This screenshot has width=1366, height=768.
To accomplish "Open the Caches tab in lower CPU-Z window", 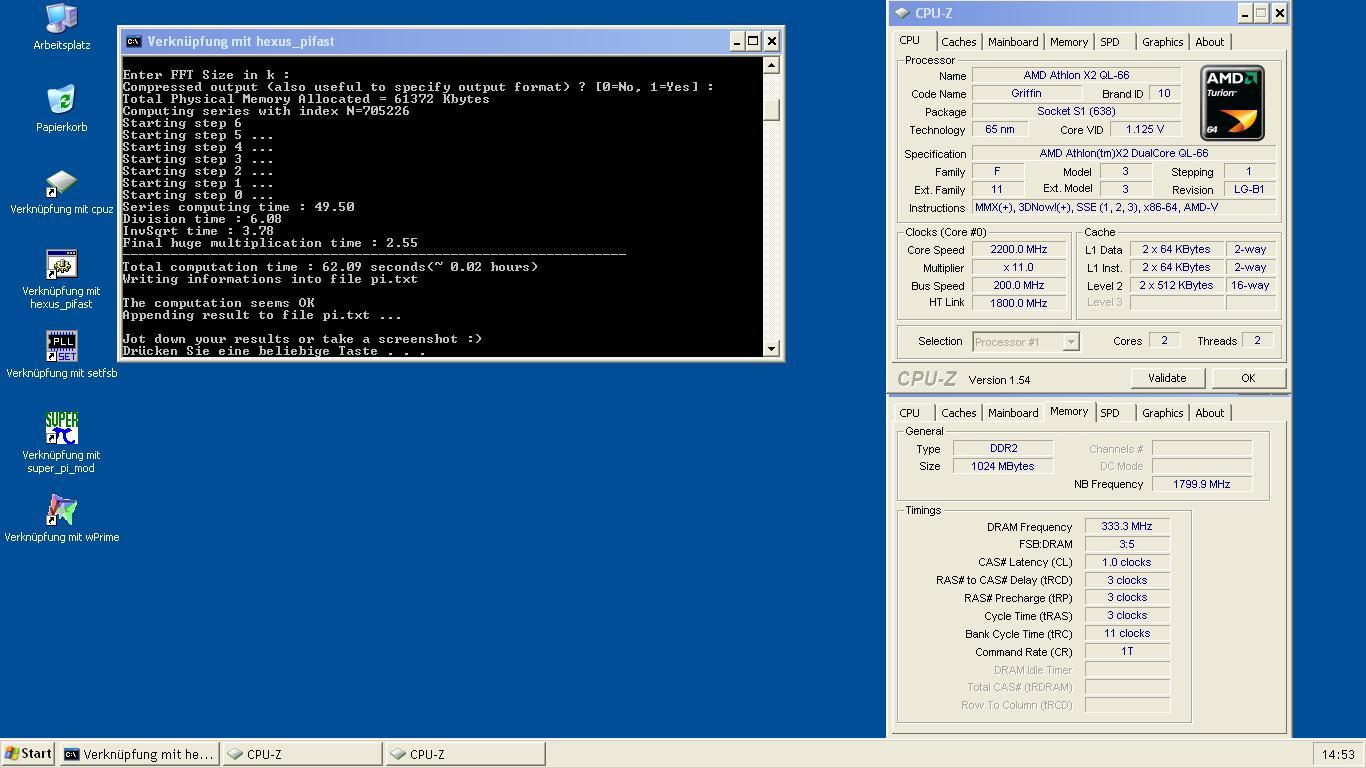I will 958,413.
